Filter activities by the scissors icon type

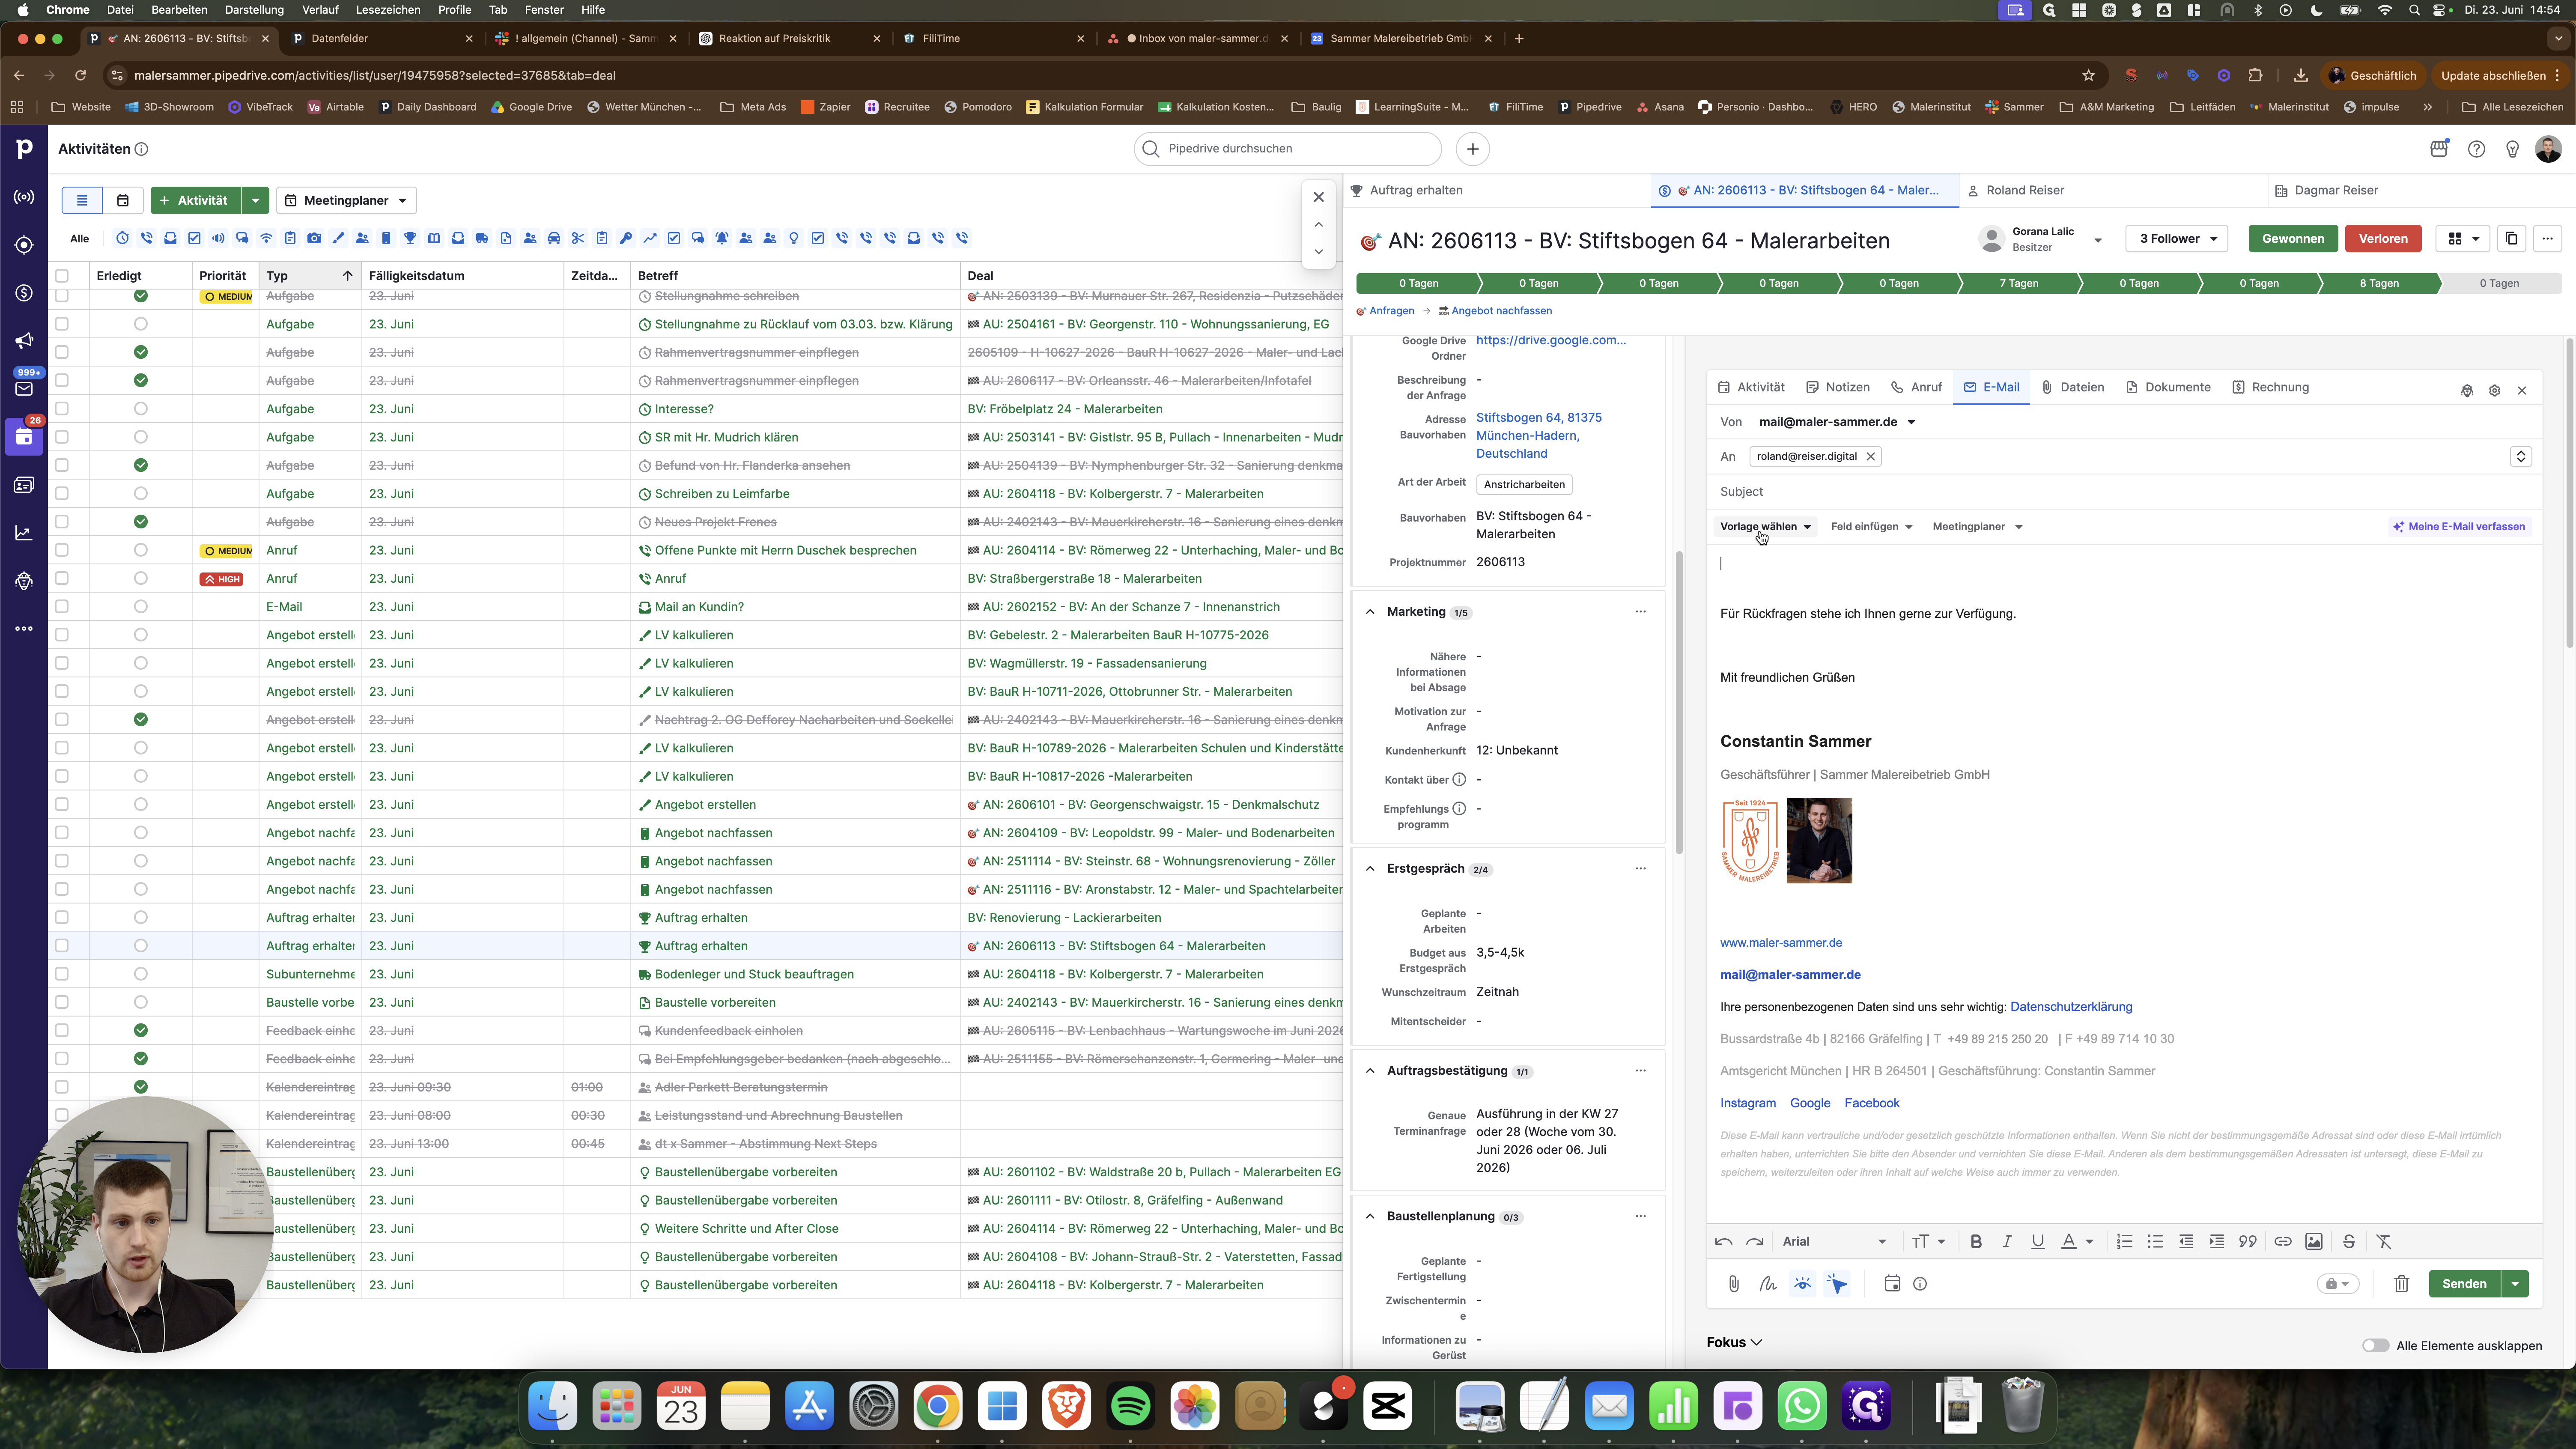click(x=578, y=239)
